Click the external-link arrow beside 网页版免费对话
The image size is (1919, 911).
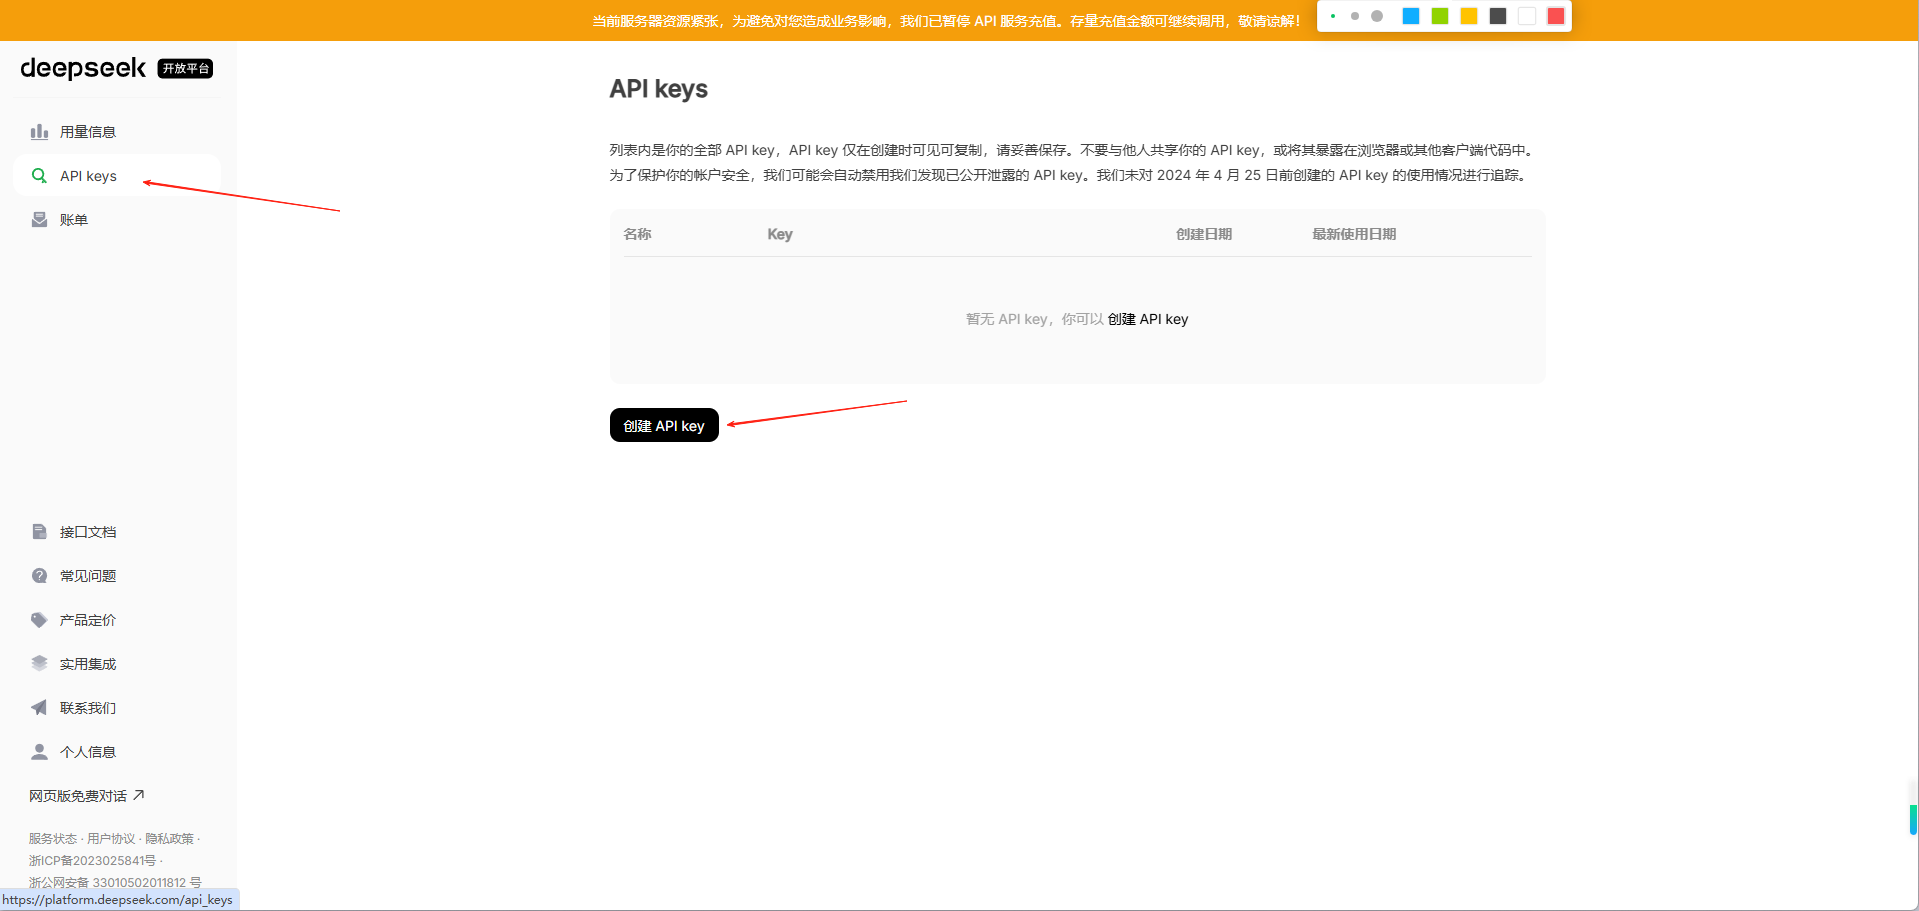[x=139, y=795]
